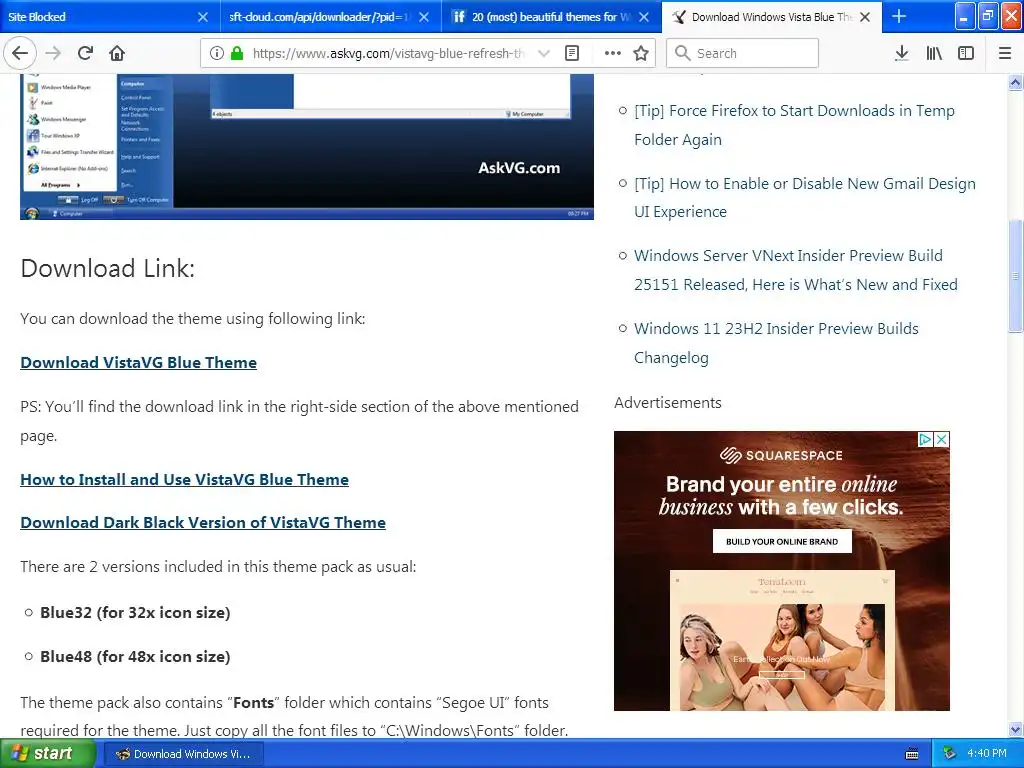Open How to Install and Use VistaVG link
The image size is (1024, 768).
tap(184, 479)
